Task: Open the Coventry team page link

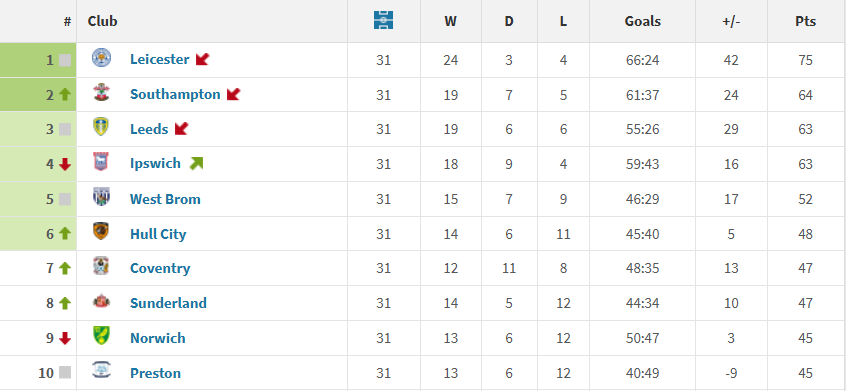Action: (160, 269)
